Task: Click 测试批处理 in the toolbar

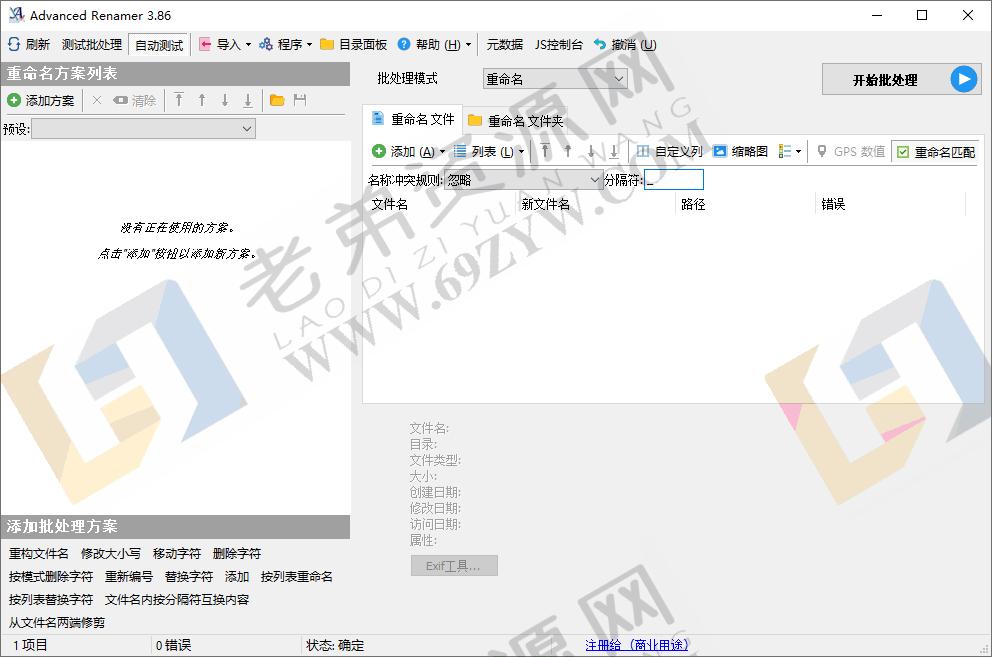Action: [x=90, y=44]
